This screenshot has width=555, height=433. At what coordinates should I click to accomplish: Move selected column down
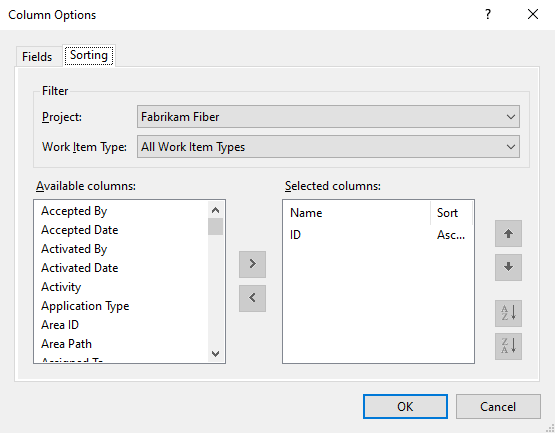click(x=508, y=267)
